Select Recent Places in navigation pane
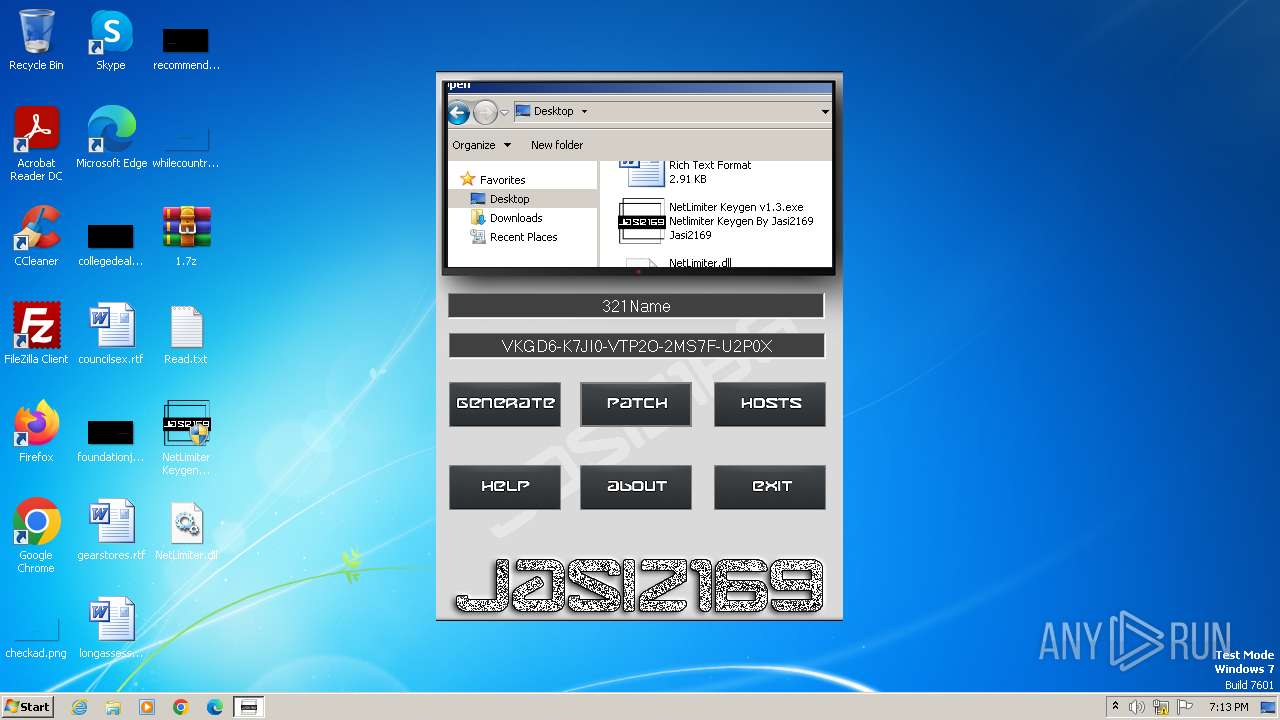The width and height of the screenshot is (1280, 720). pyautogui.click(x=523, y=237)
